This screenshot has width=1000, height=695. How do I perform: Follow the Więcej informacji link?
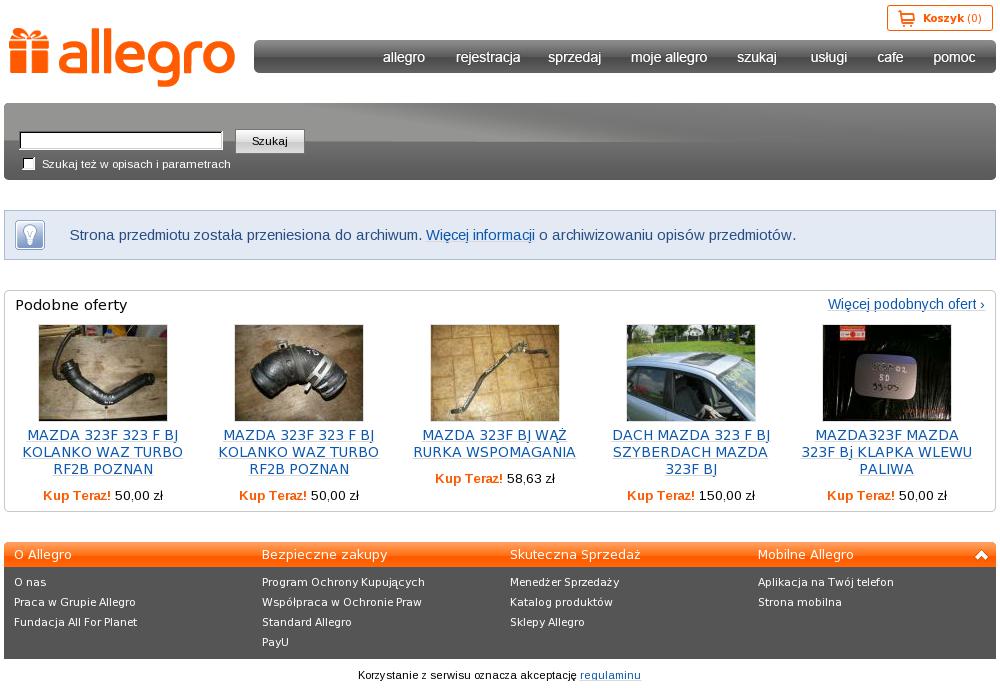click(480, 235)
